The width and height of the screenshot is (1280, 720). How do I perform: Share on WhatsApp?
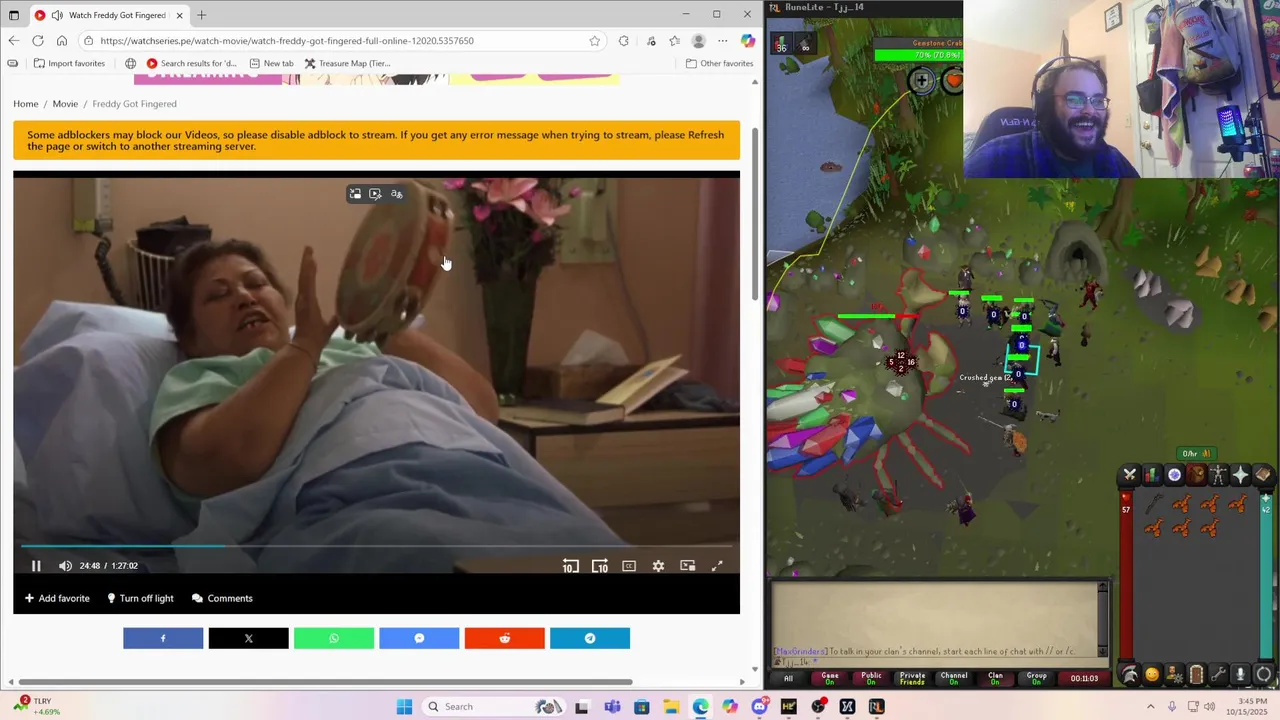tap(334, 638)
